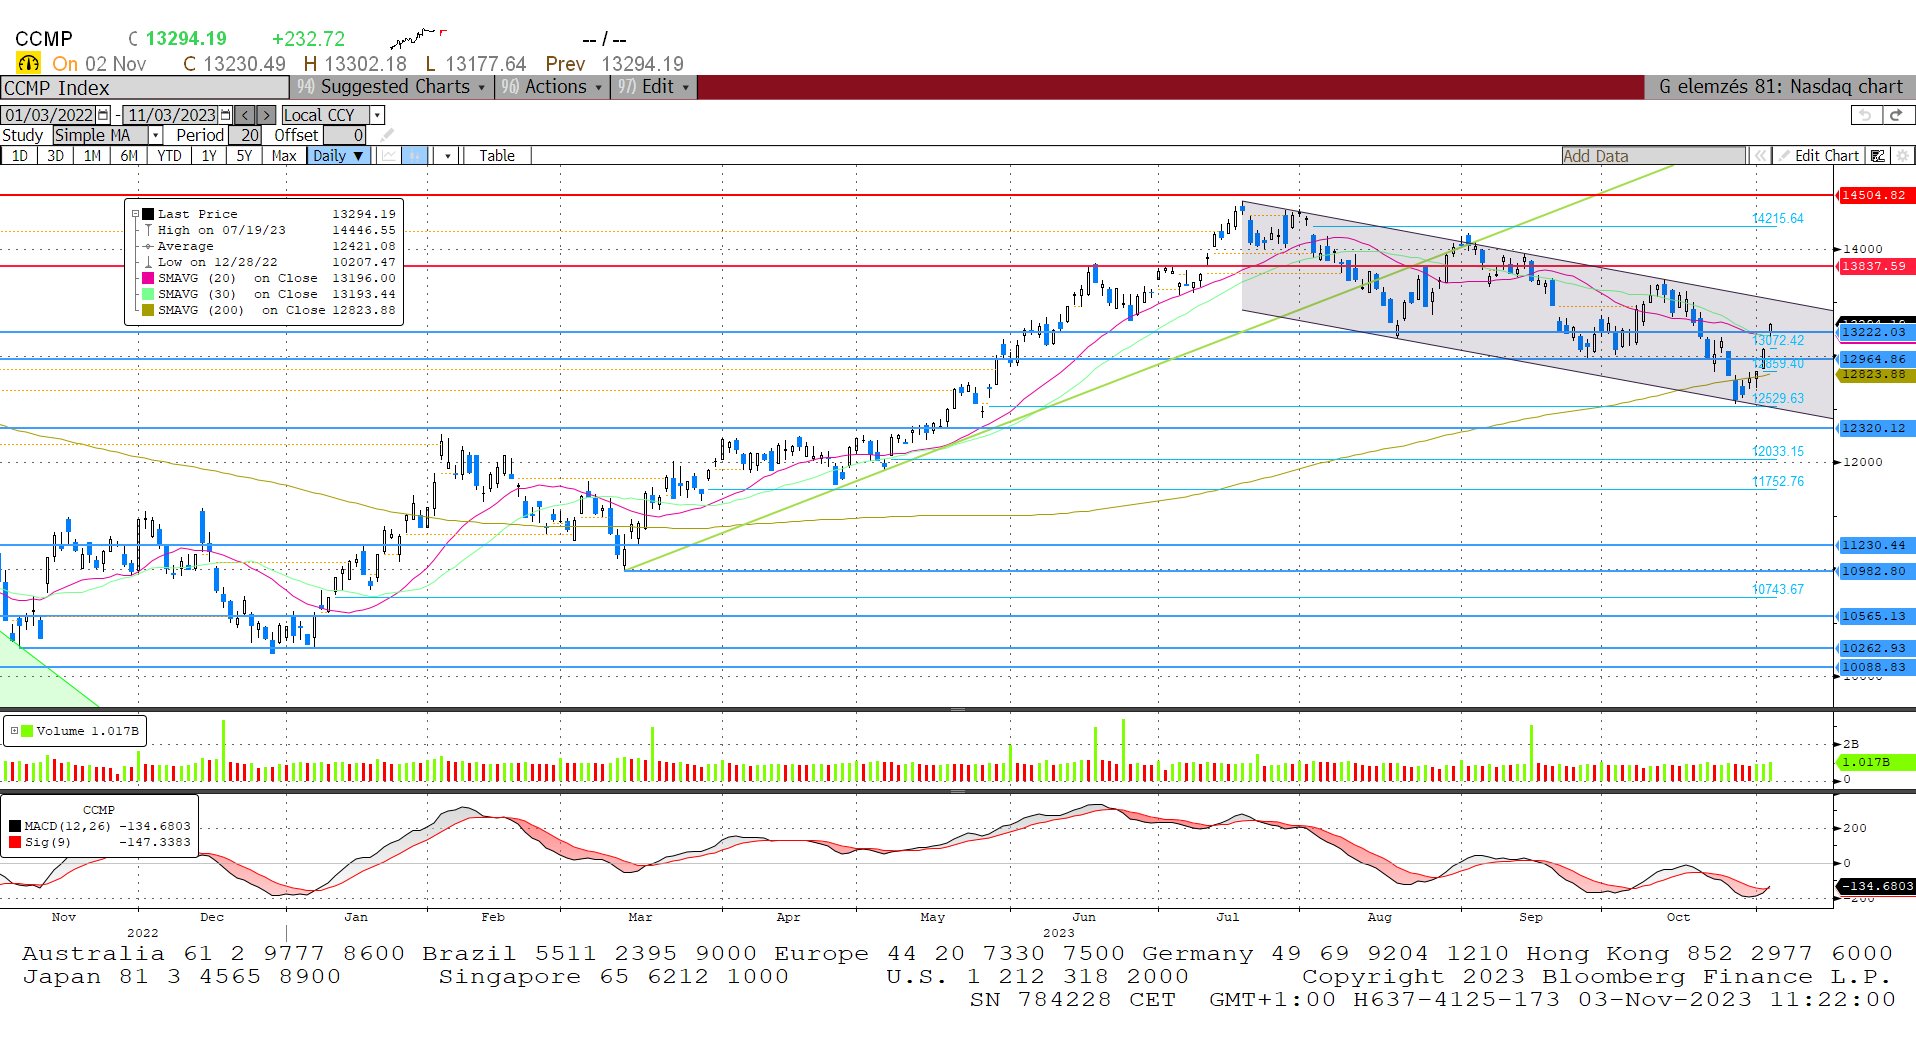Open end date calendar picker
The image size is (1916, 1051).
[226, 115]
